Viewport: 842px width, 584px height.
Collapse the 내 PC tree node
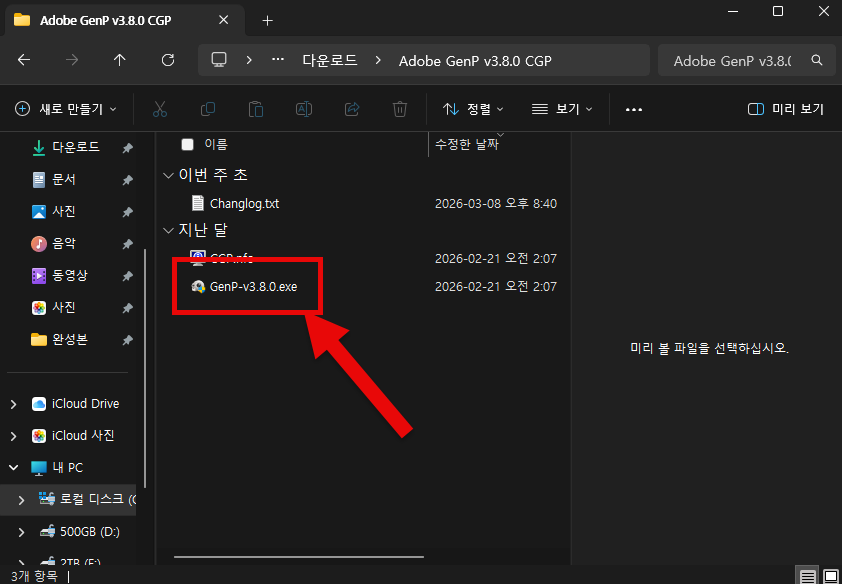(13, 468)
